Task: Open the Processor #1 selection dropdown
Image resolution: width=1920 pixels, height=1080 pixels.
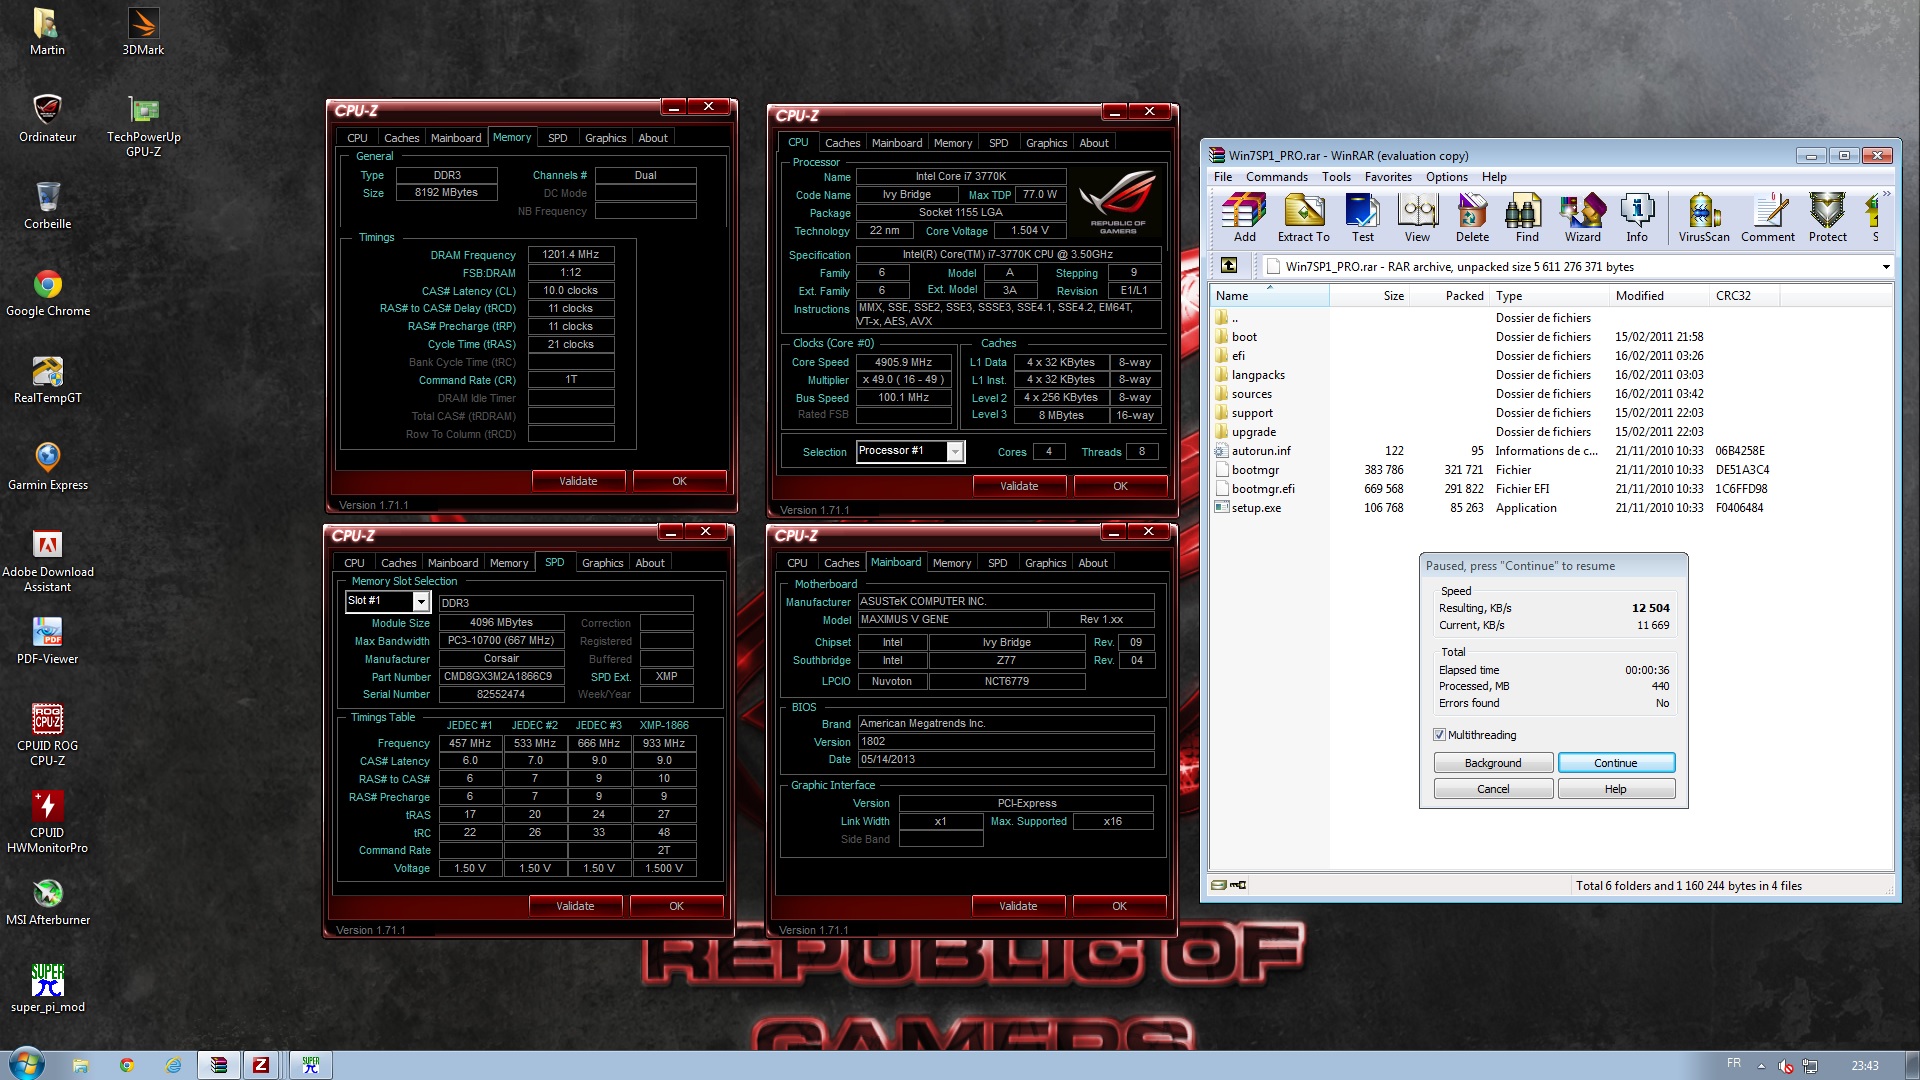Action: [955, 452]
